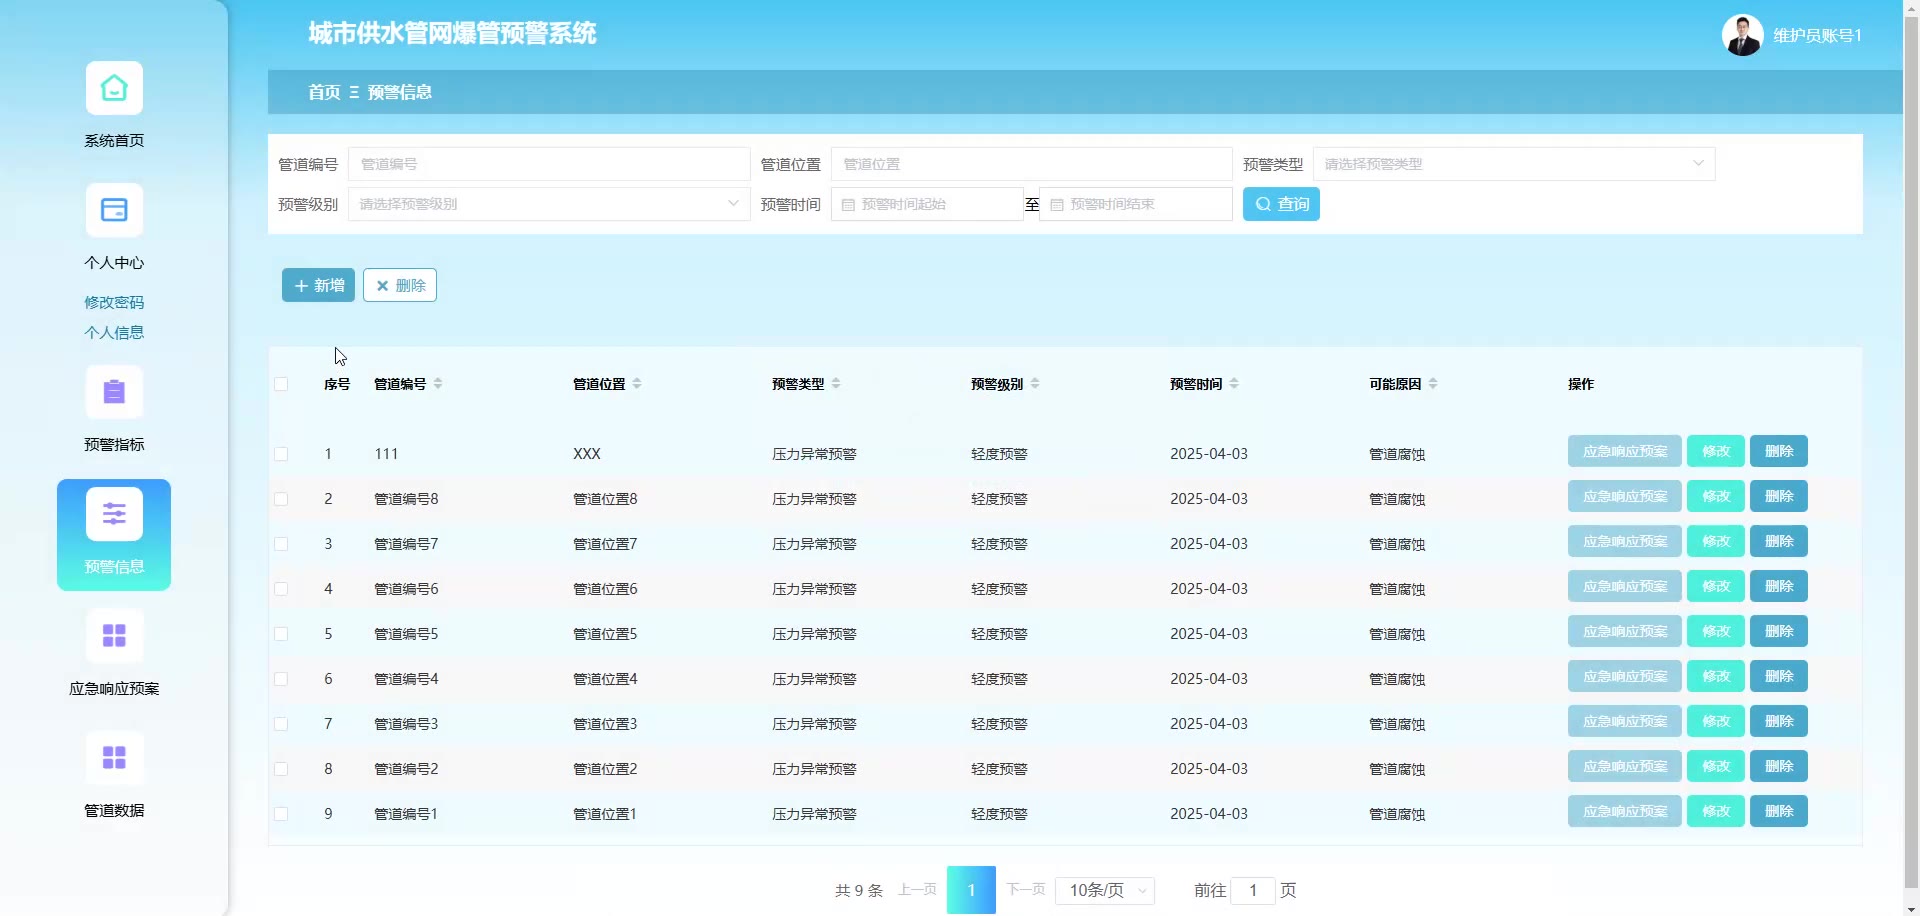Focus the 预警时间起始 date field
The width and height of the screenshot is (1920, 916).
click(x=927, y=204)
